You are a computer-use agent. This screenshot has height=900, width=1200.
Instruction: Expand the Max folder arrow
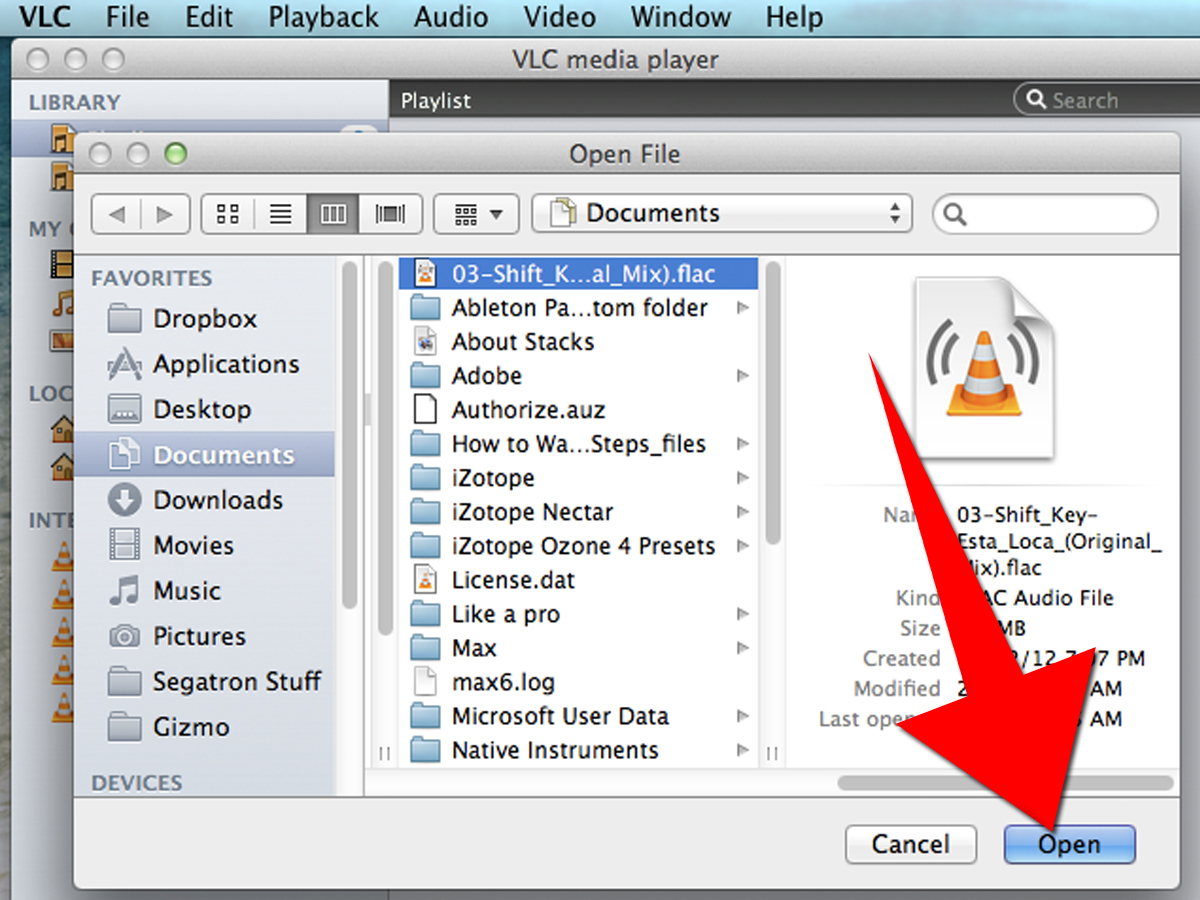pos(742,648)
